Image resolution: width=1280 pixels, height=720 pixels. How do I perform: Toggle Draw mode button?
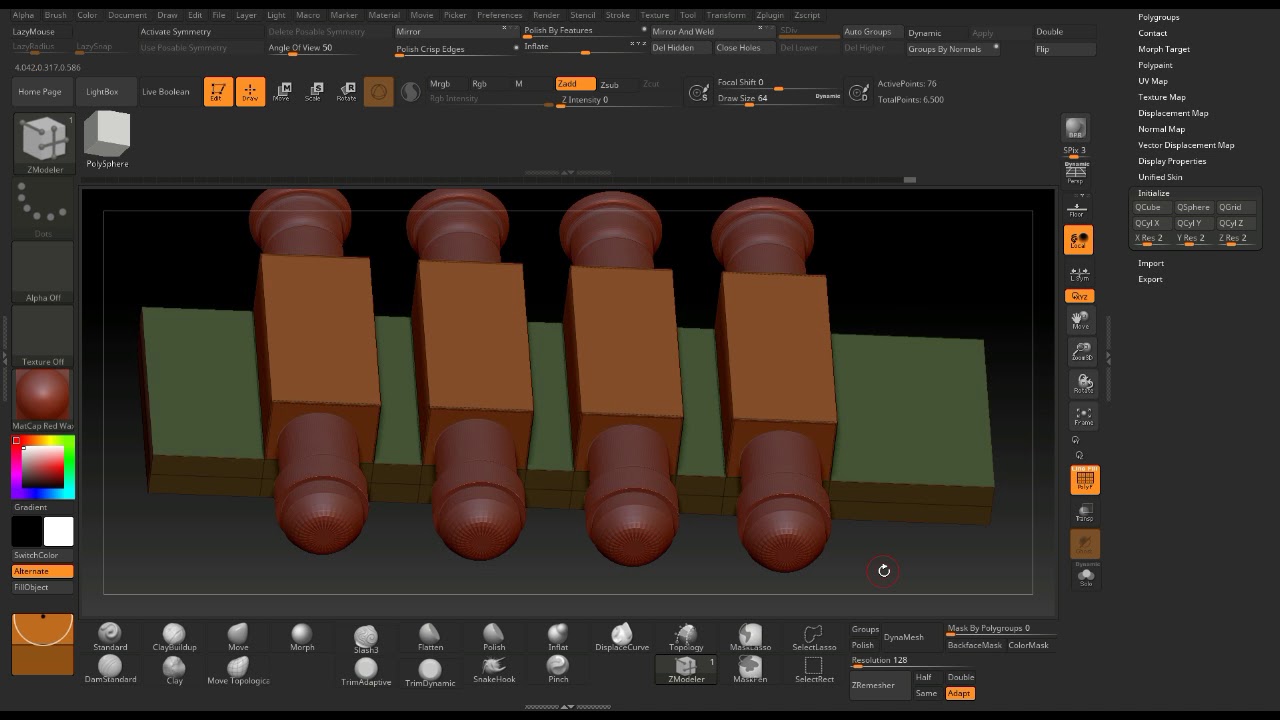pos(250,91)
